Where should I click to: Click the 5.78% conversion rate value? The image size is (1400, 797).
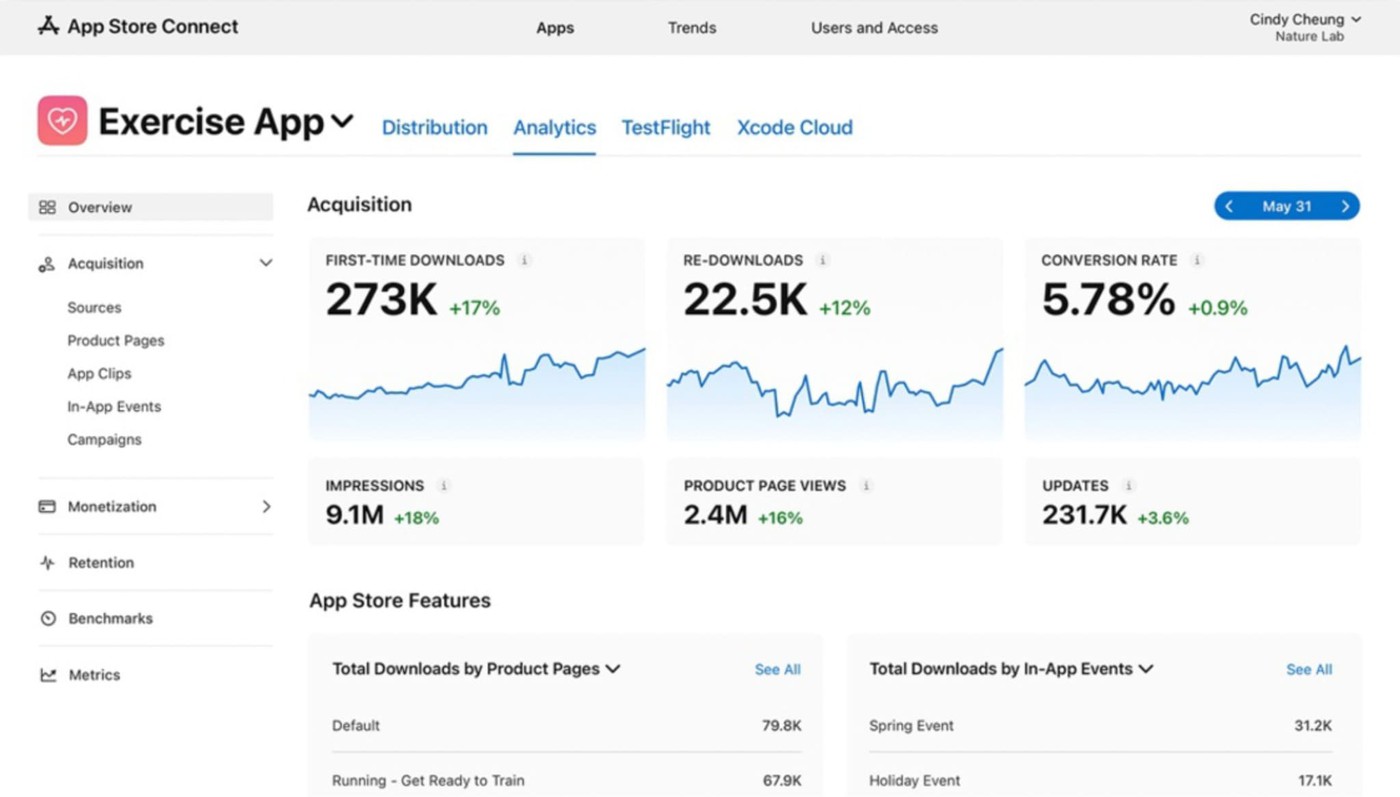coord(1108,299)
